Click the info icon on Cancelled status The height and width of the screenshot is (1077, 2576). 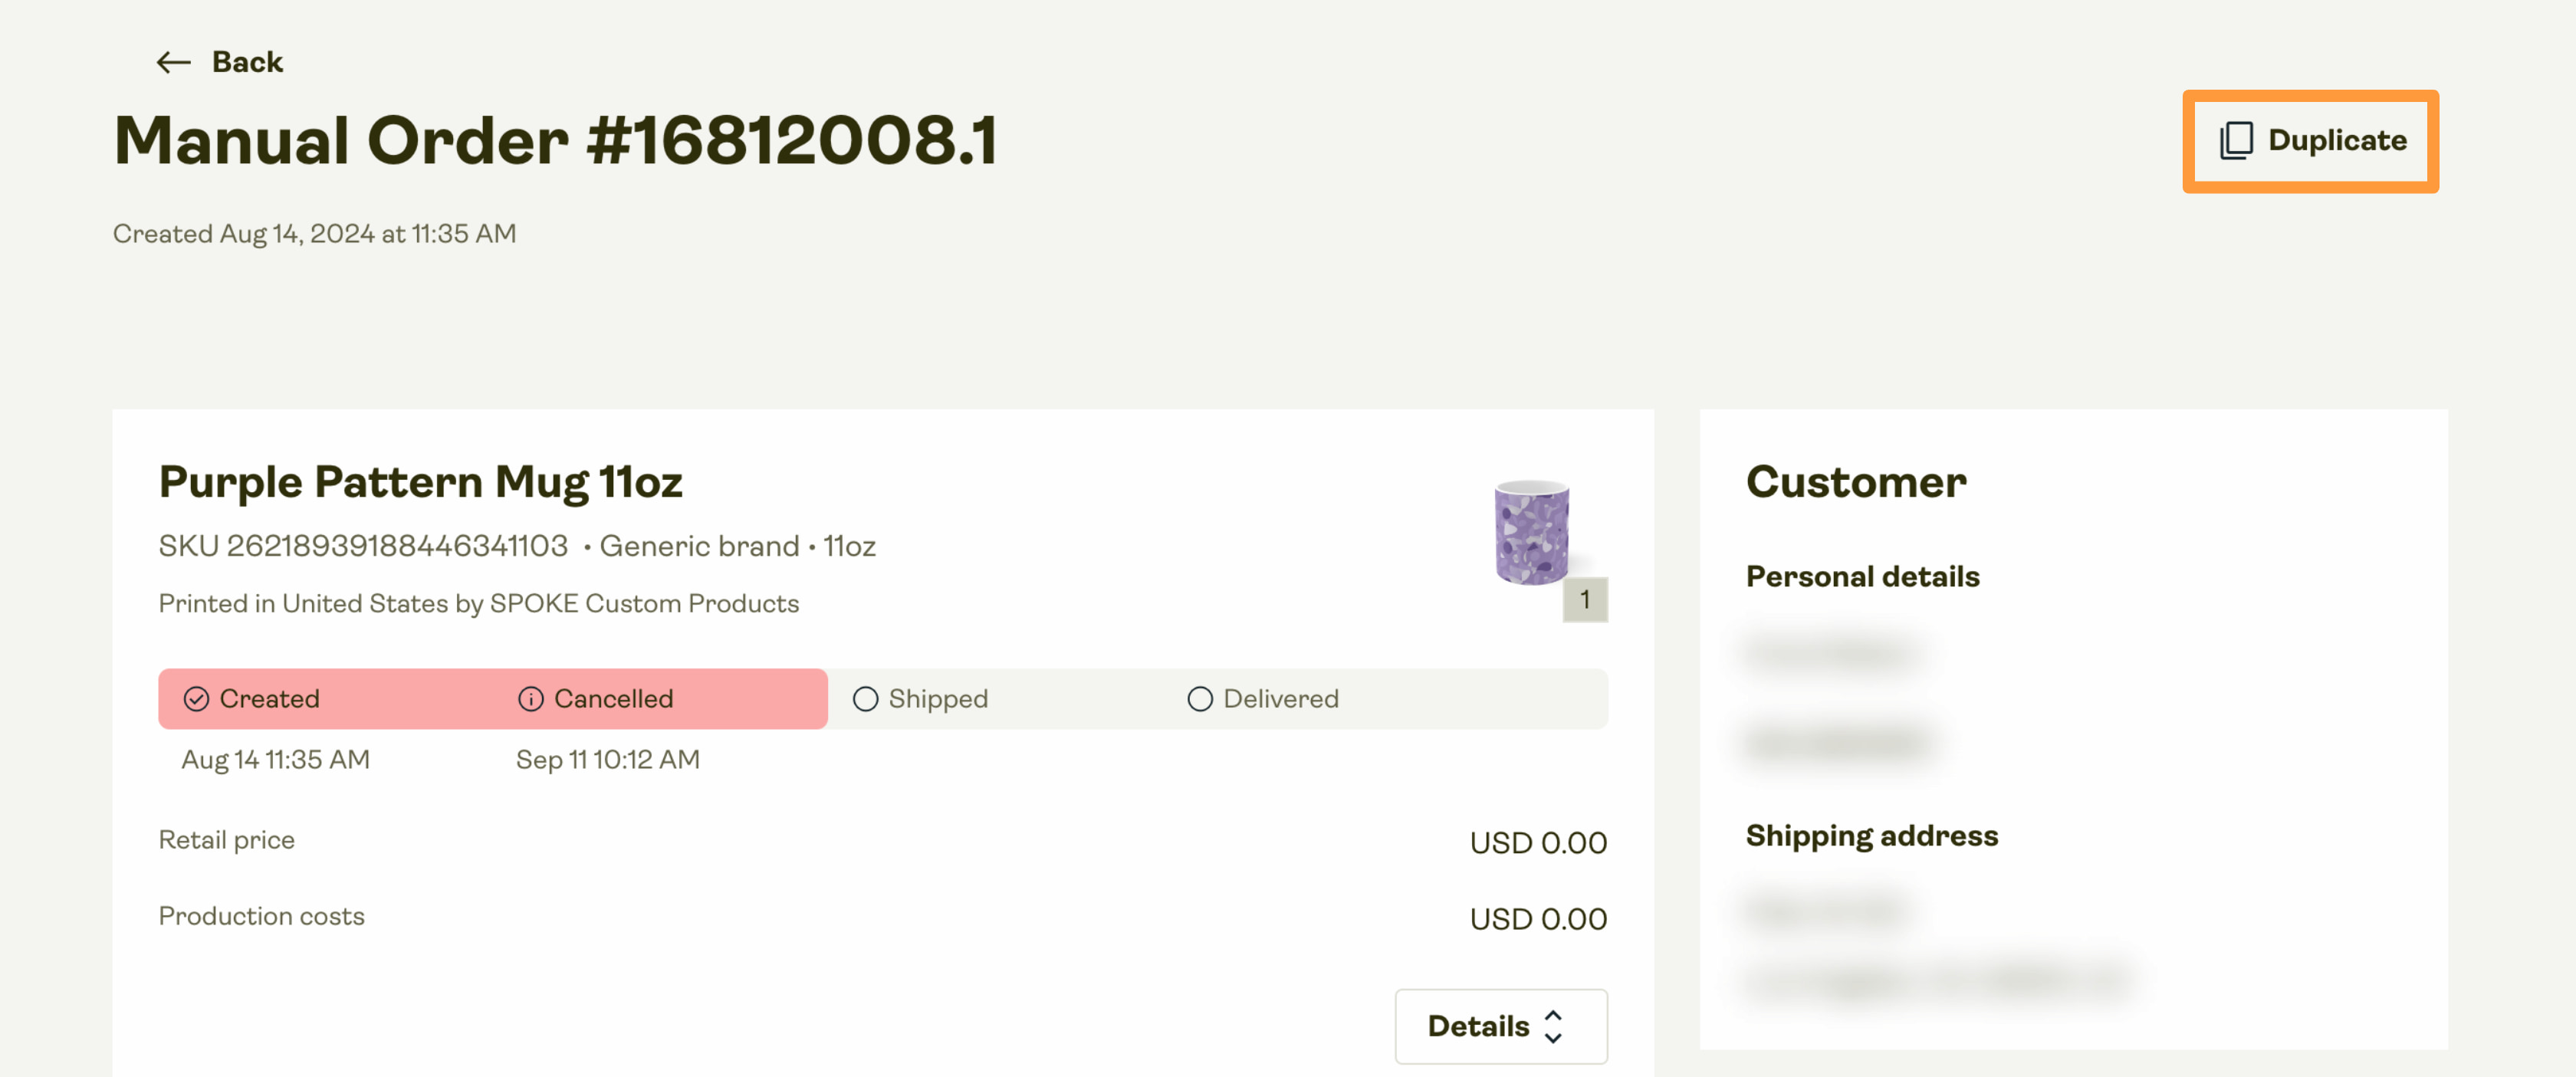click(x=530, y=699)
